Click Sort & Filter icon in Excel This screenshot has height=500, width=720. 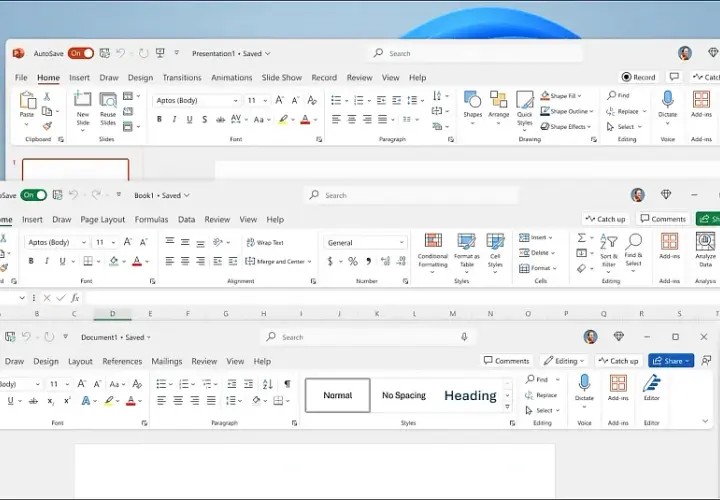[609, 242]
